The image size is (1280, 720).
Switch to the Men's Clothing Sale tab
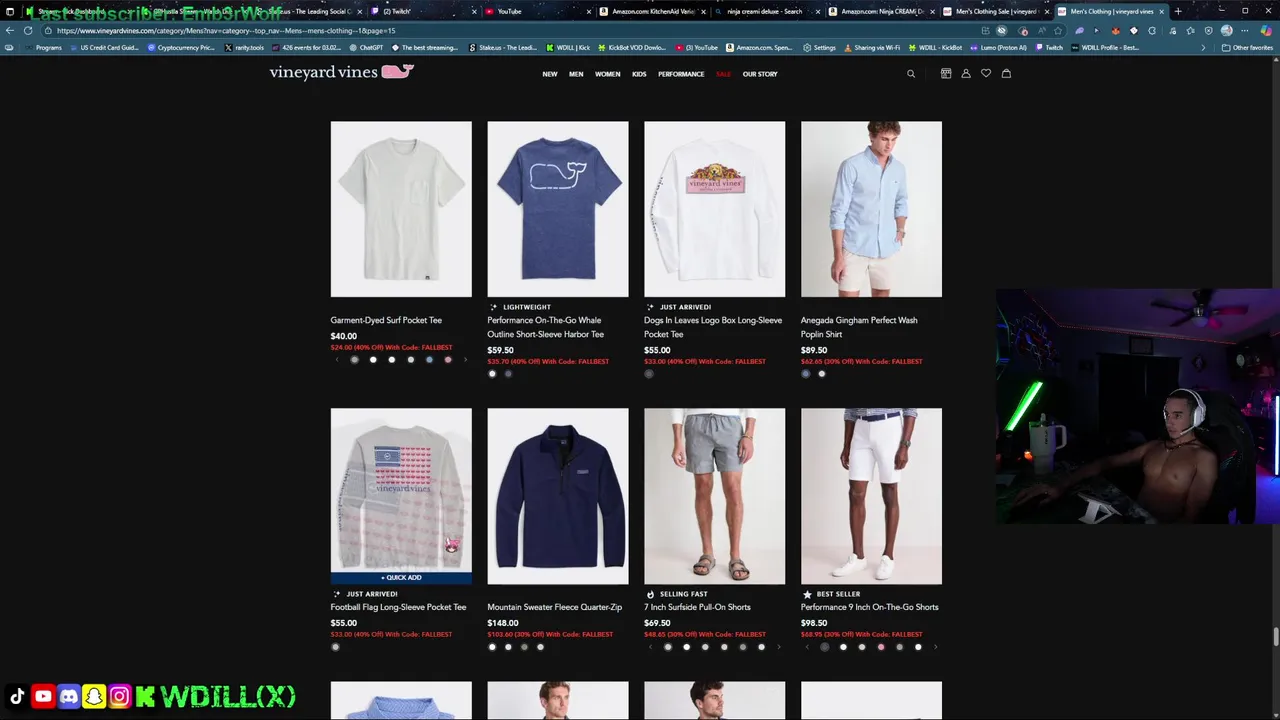996,11
